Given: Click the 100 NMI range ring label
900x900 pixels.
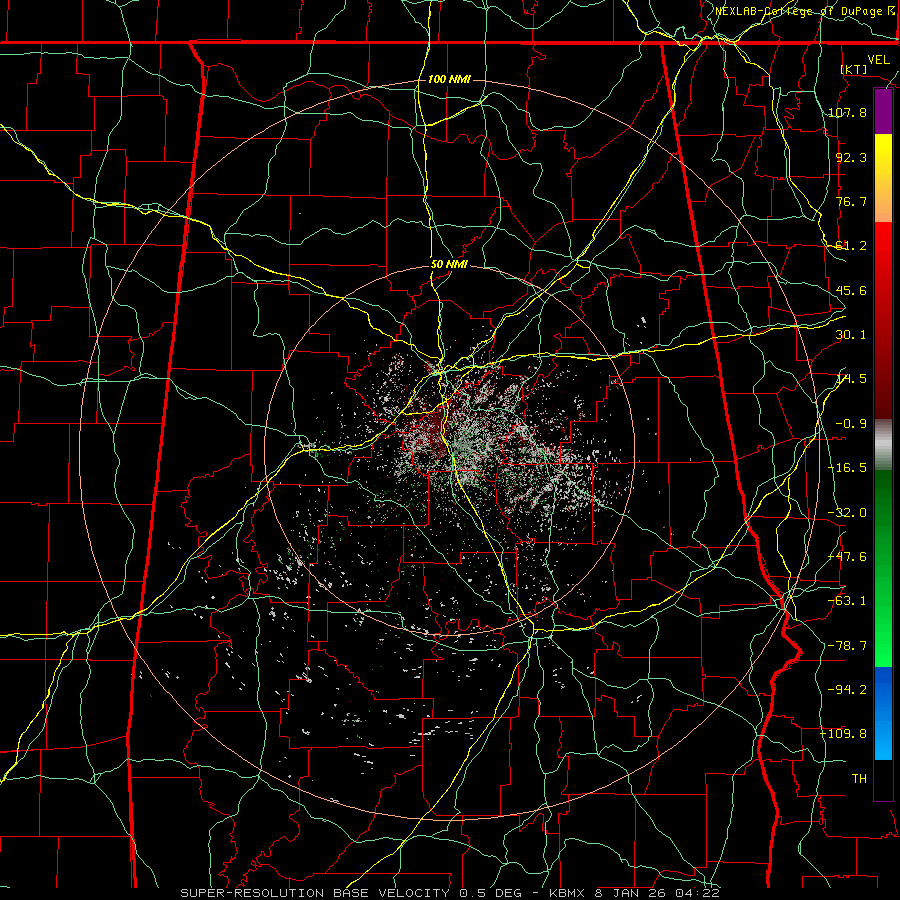Looking at the screenshot, I should click(449, 79).
